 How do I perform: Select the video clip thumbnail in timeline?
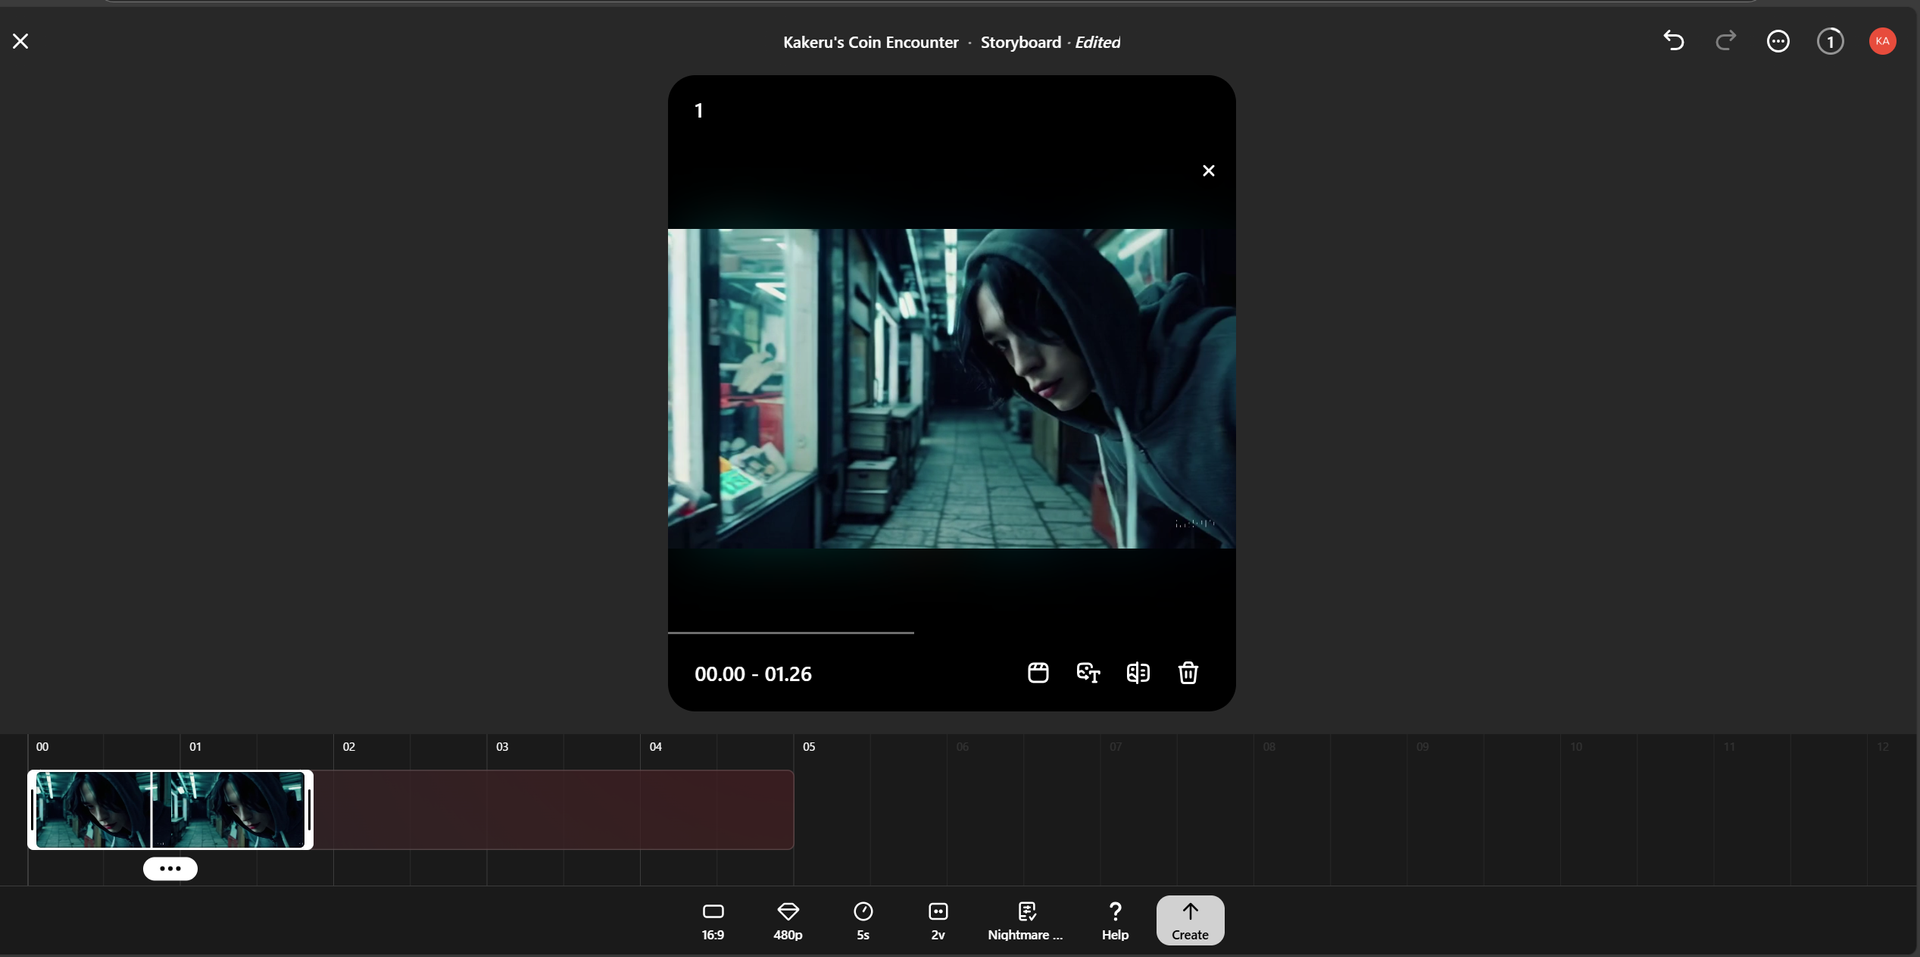click(x=170, y=809)
